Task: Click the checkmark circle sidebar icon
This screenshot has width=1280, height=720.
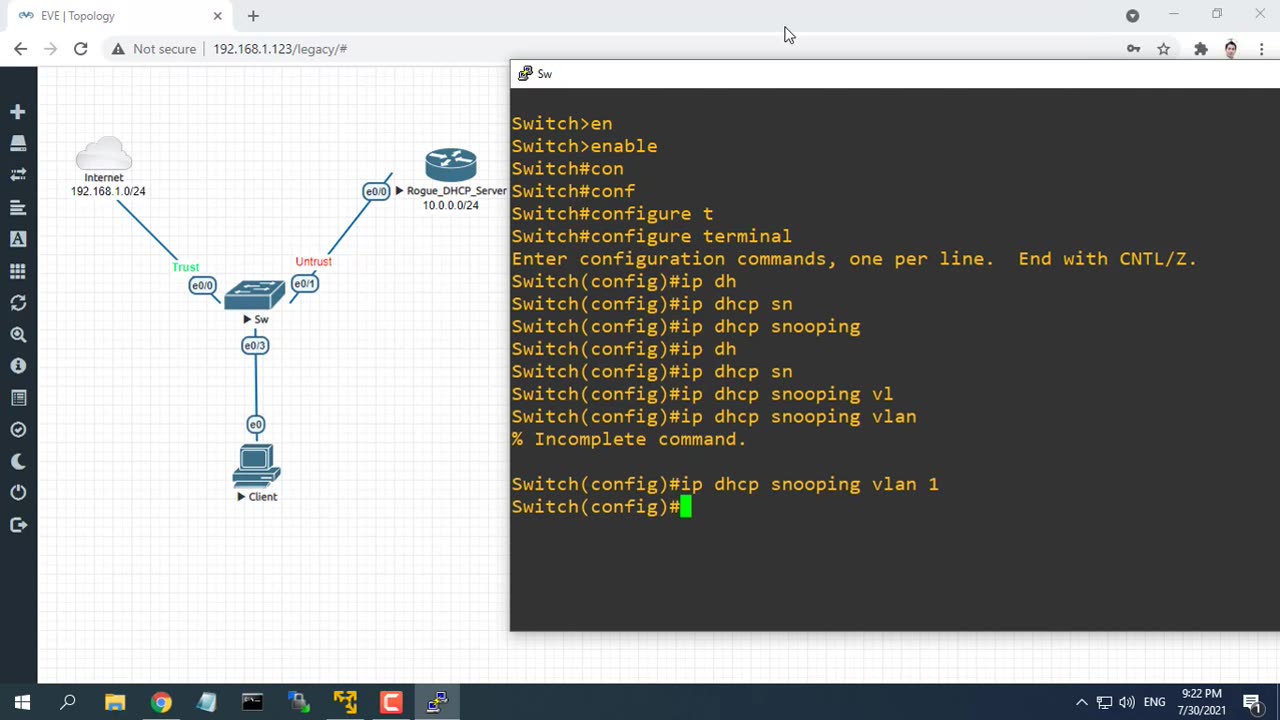Action: [x=18, y=430]
